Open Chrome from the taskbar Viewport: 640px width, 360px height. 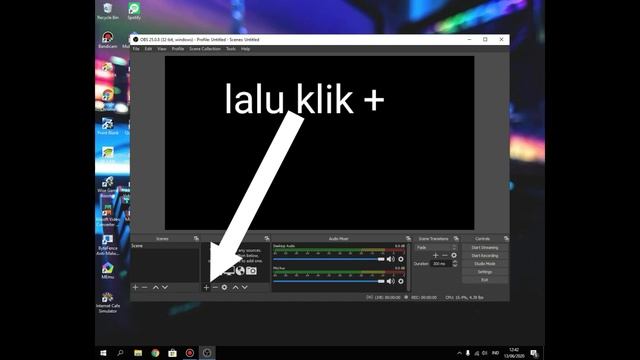tap(155, 353)
